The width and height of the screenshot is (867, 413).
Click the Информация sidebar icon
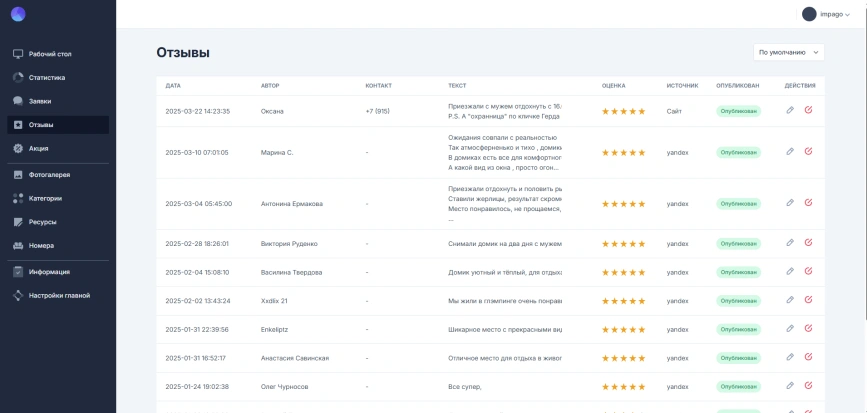(18, 272)
